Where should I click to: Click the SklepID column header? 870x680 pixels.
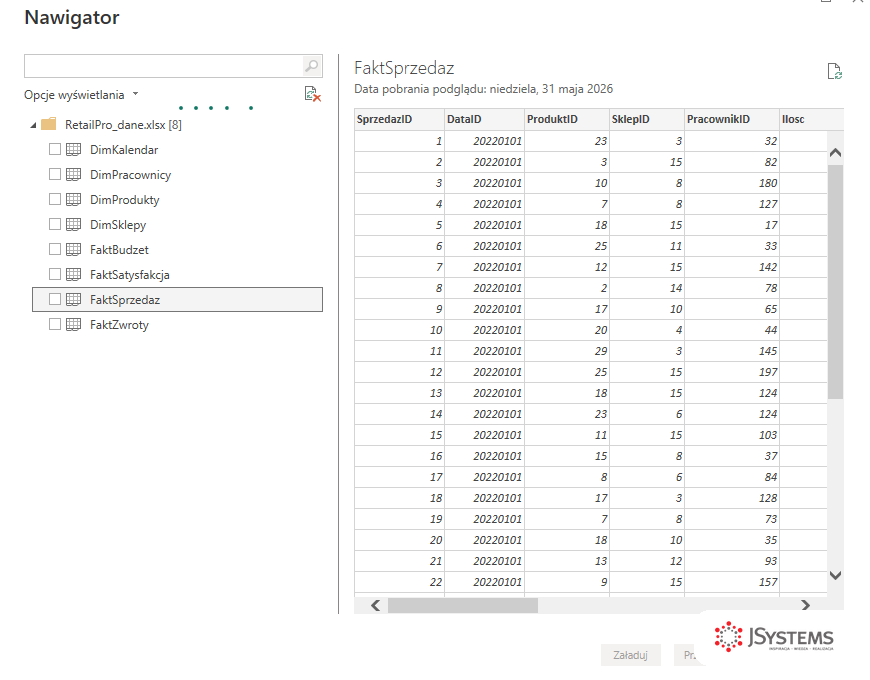click(647, 119)
